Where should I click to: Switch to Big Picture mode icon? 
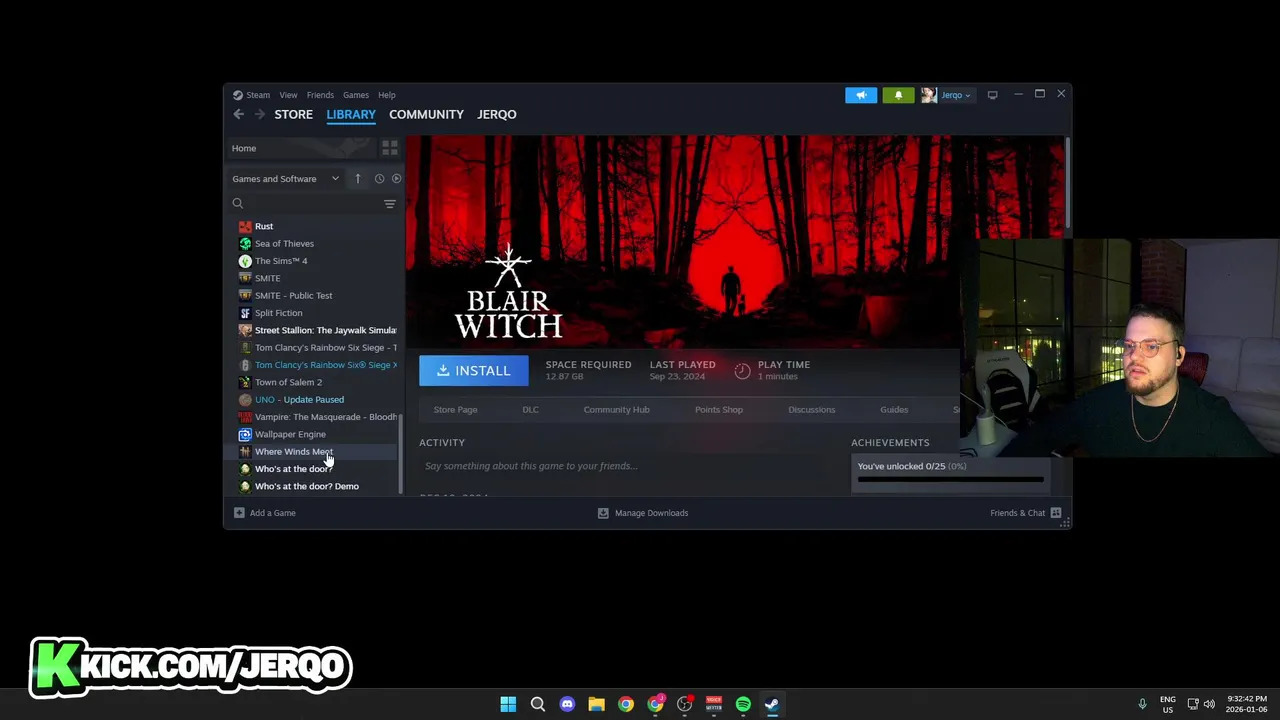[992, 95]
